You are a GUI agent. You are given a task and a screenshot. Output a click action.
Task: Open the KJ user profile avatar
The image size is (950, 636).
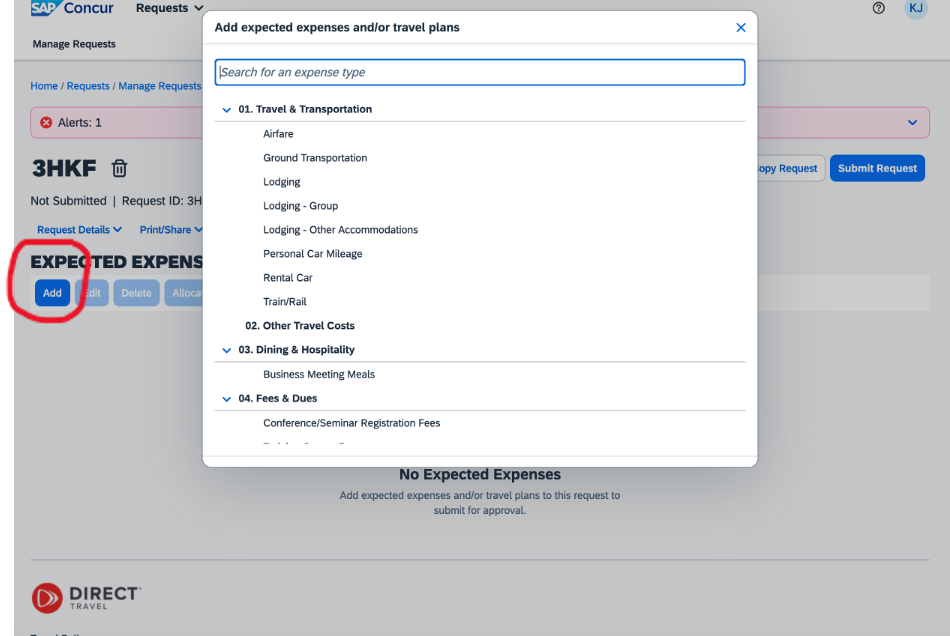915,8
